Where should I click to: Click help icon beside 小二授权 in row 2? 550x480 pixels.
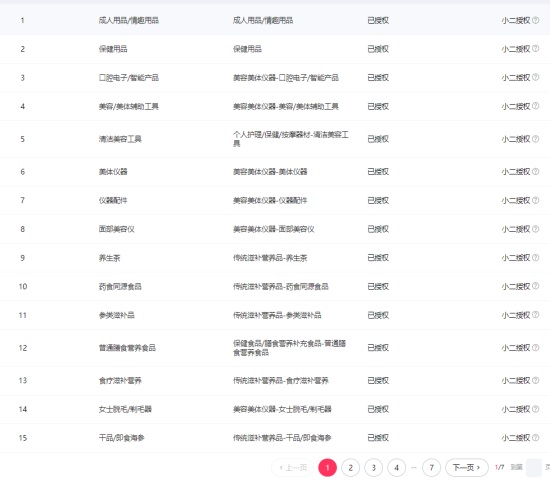click(536, 49)
